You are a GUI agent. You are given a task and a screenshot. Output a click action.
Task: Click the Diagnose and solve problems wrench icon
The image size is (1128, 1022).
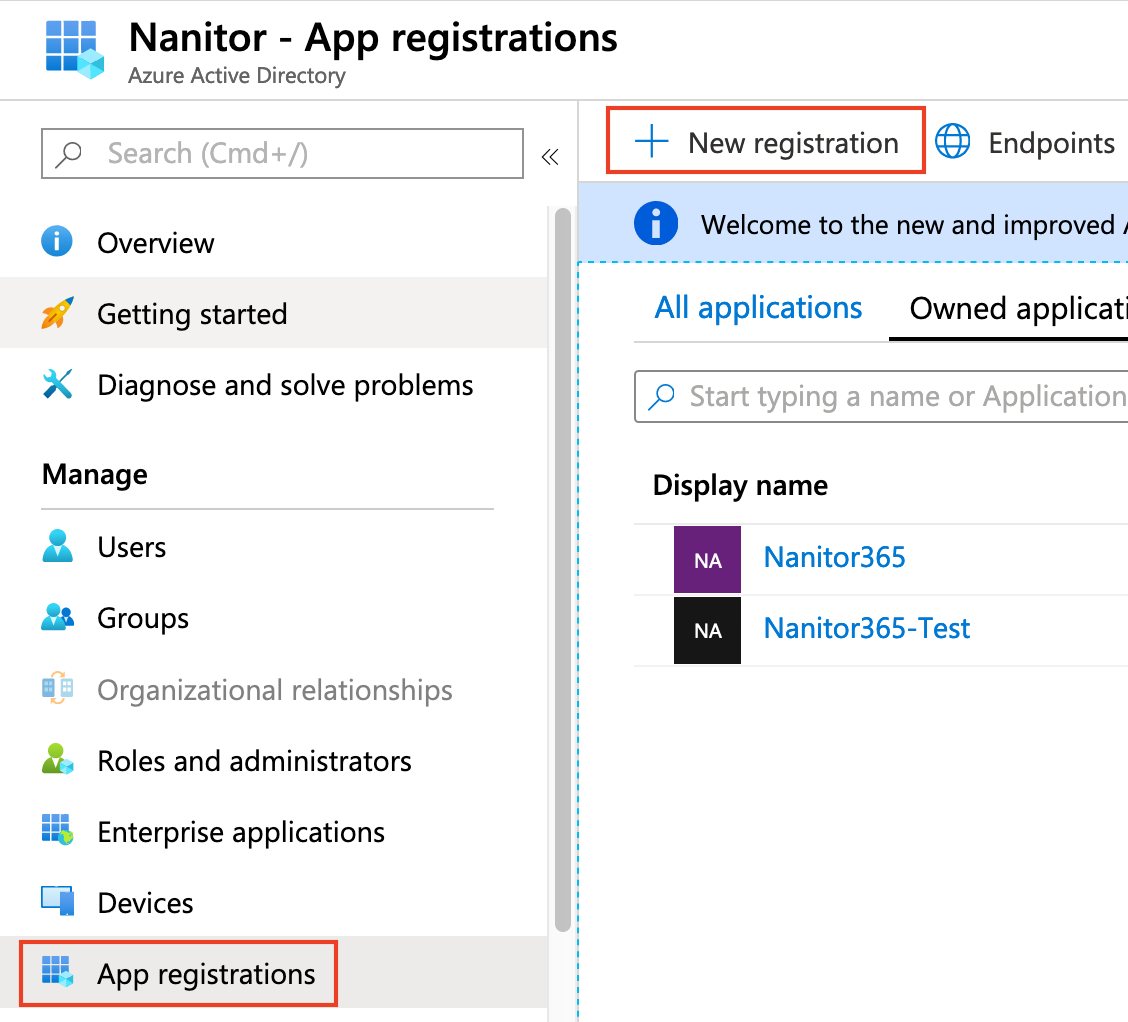57,385
